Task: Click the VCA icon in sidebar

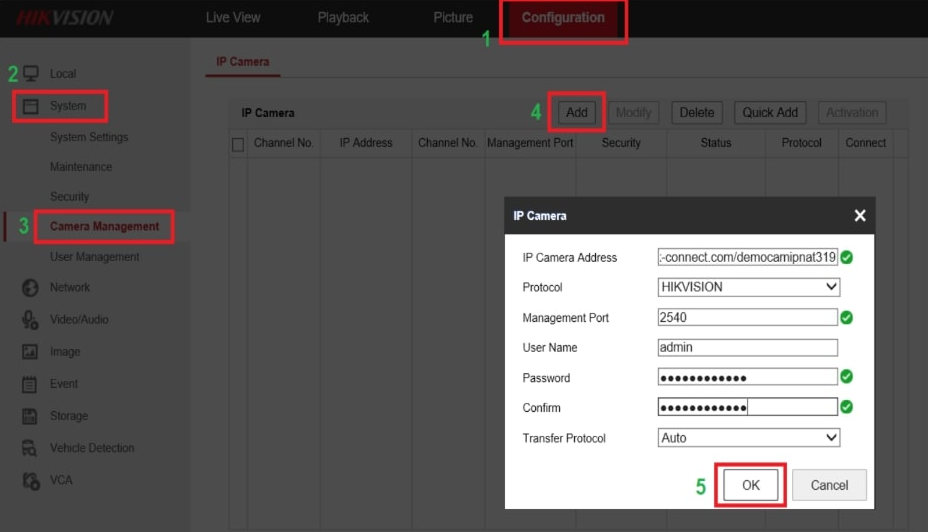Action: 31,481
